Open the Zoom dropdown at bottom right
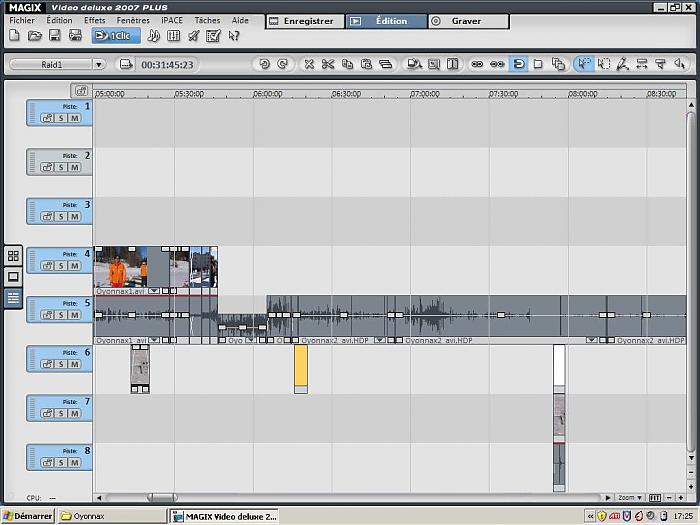 pyautogui.click(x=629, y=497)
